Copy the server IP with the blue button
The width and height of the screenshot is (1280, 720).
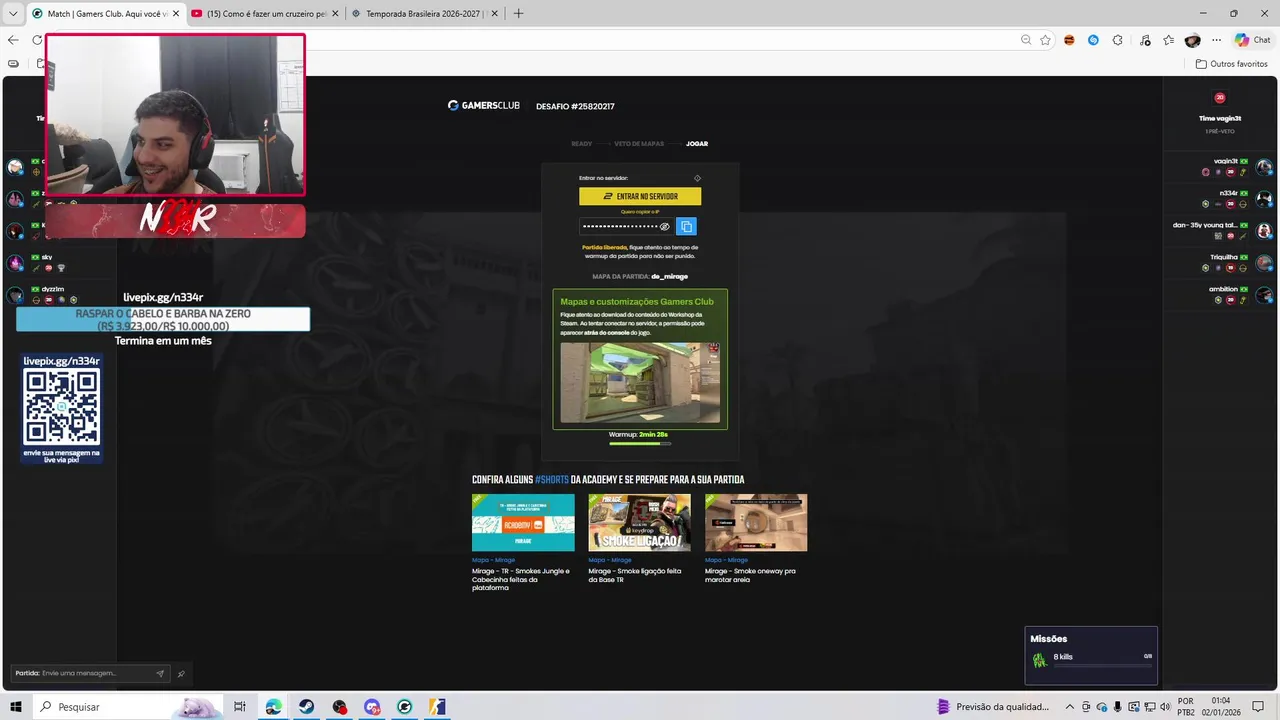pos(686,227)
